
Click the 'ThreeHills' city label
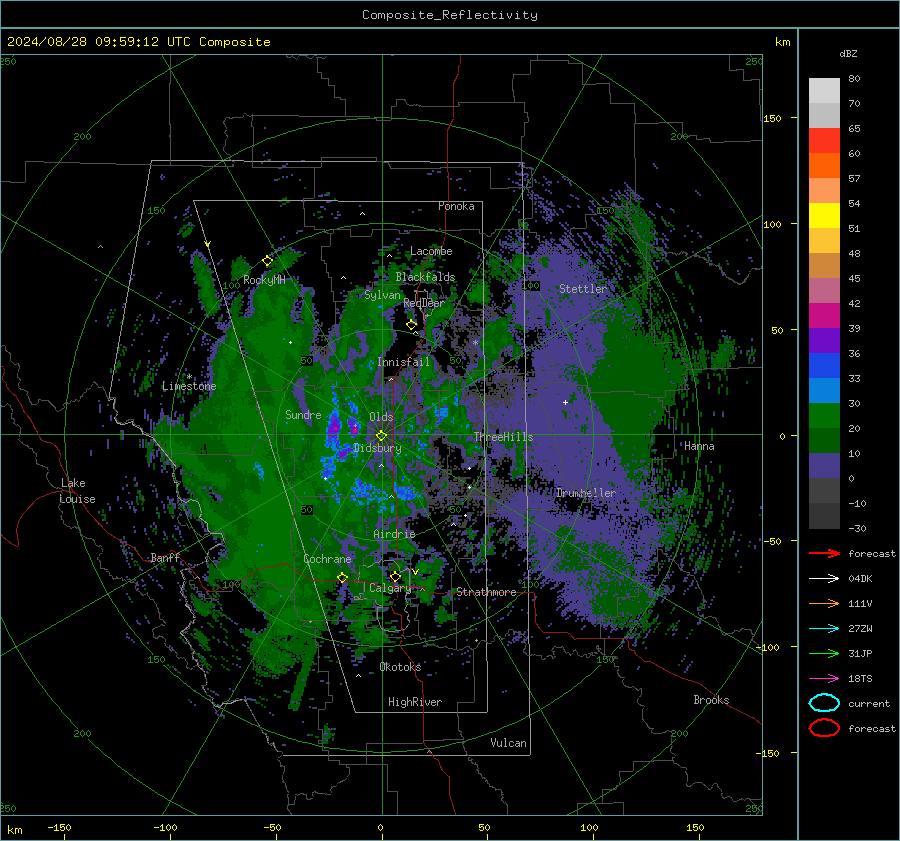point(503,437)
